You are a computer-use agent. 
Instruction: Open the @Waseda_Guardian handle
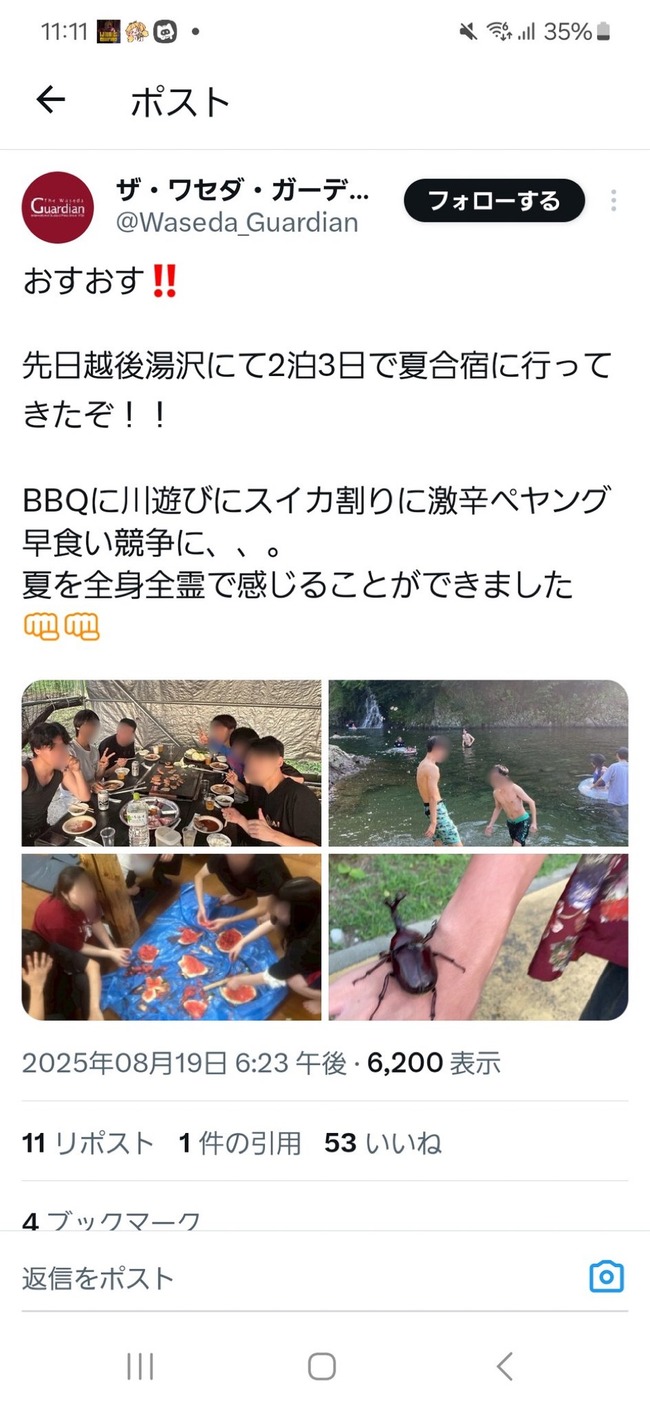tap(237, 222)
